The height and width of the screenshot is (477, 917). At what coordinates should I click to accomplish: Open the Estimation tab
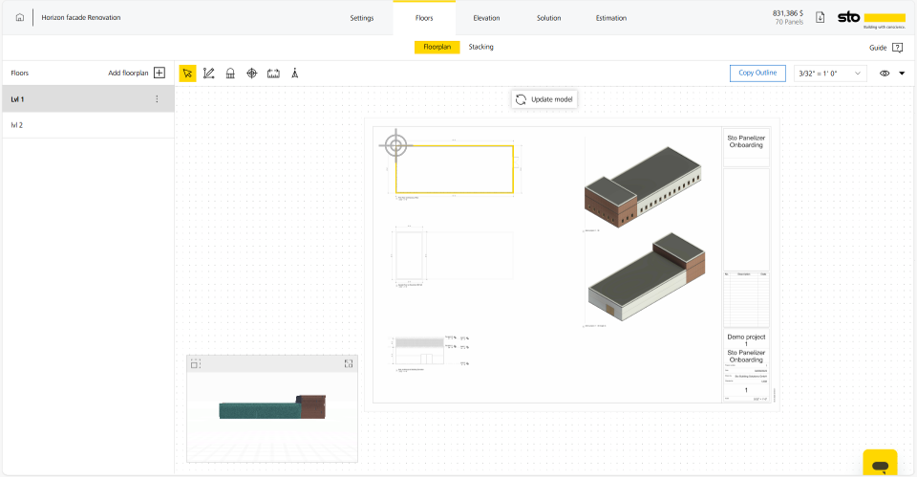pos(611,18)
